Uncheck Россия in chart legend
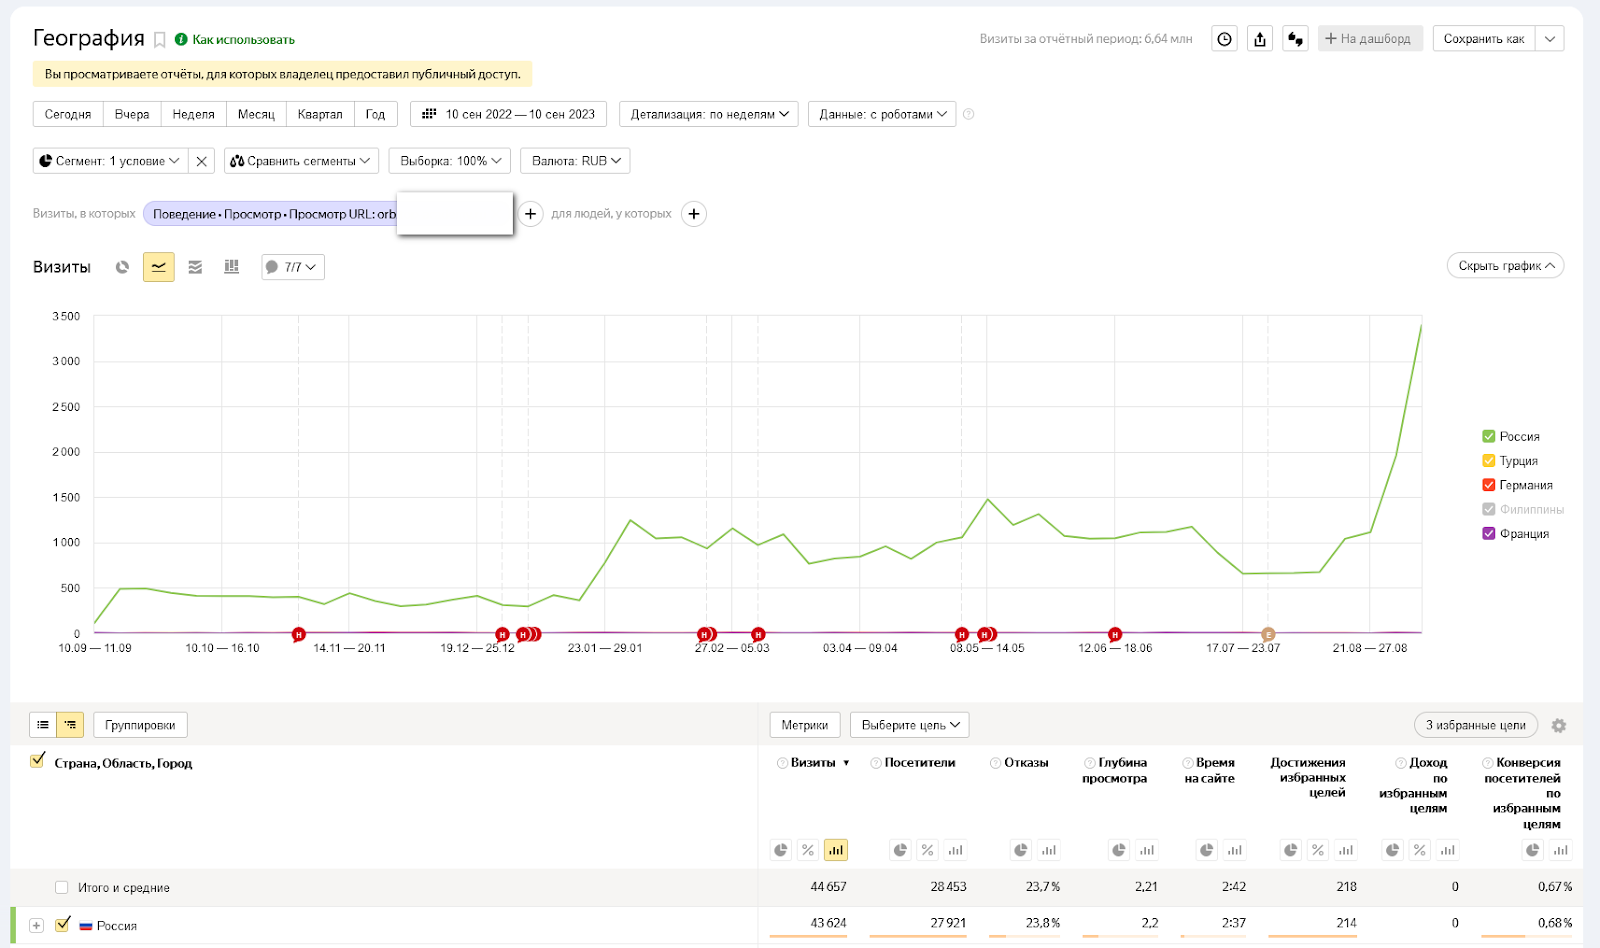Image resolution: width=1600 pixels, height=948 pixels. click(x=1488, y=436)
